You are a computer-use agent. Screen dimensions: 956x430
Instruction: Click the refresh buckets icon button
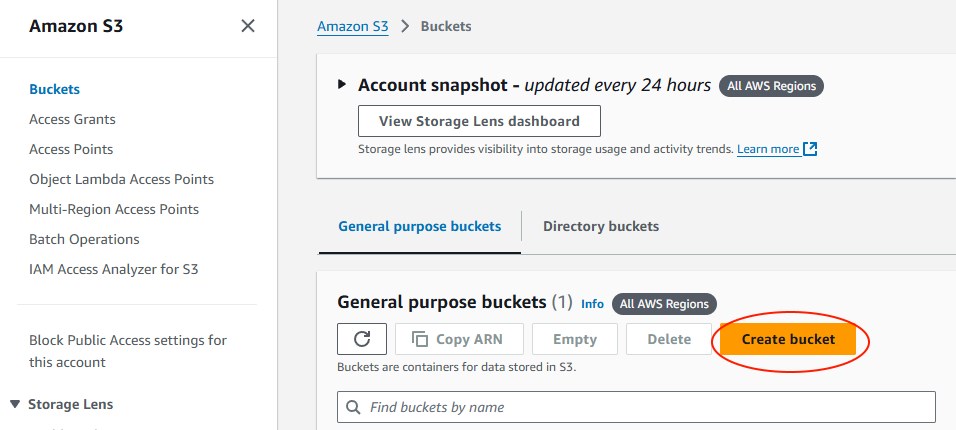362,339
